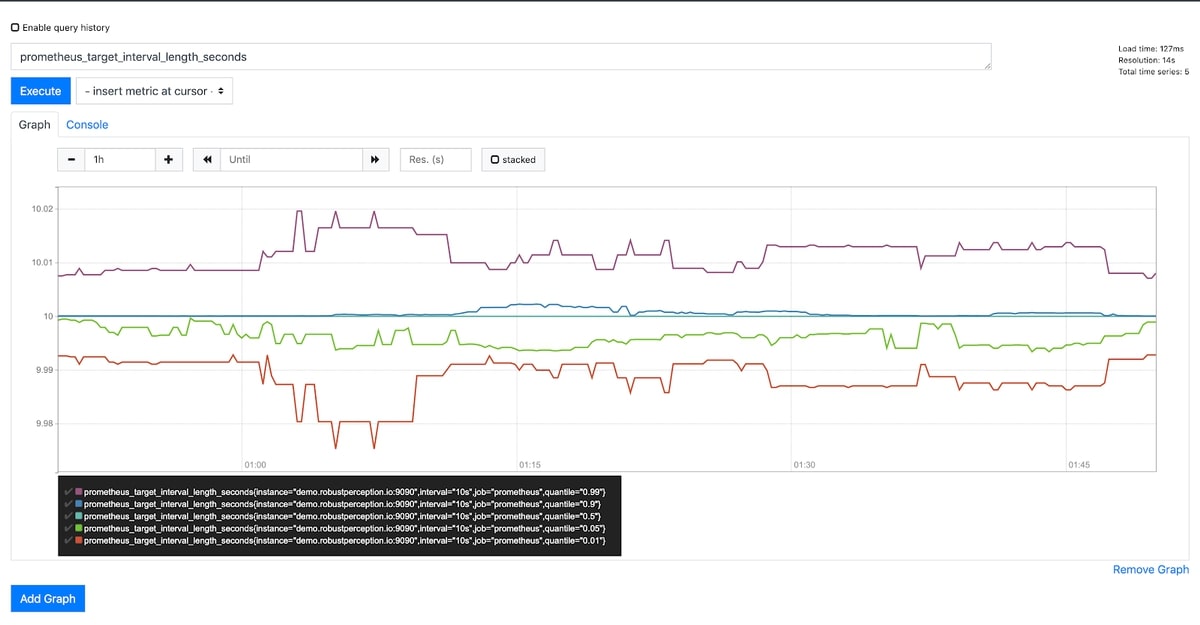Select the Graph tab
Image resolution: width=1200 pixels, height=625 pixels.
click(x=34, y=125)
